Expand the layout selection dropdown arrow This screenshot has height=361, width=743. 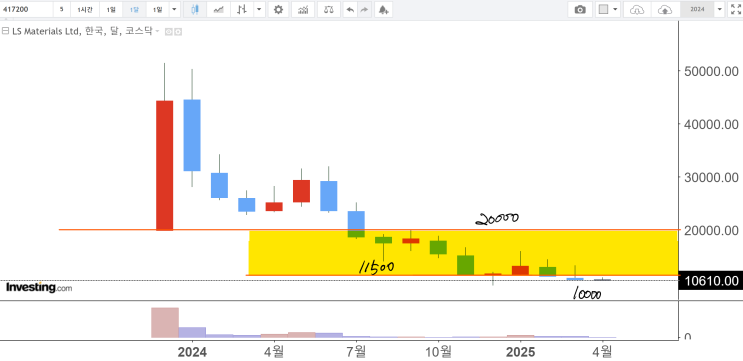coord(616,9)
